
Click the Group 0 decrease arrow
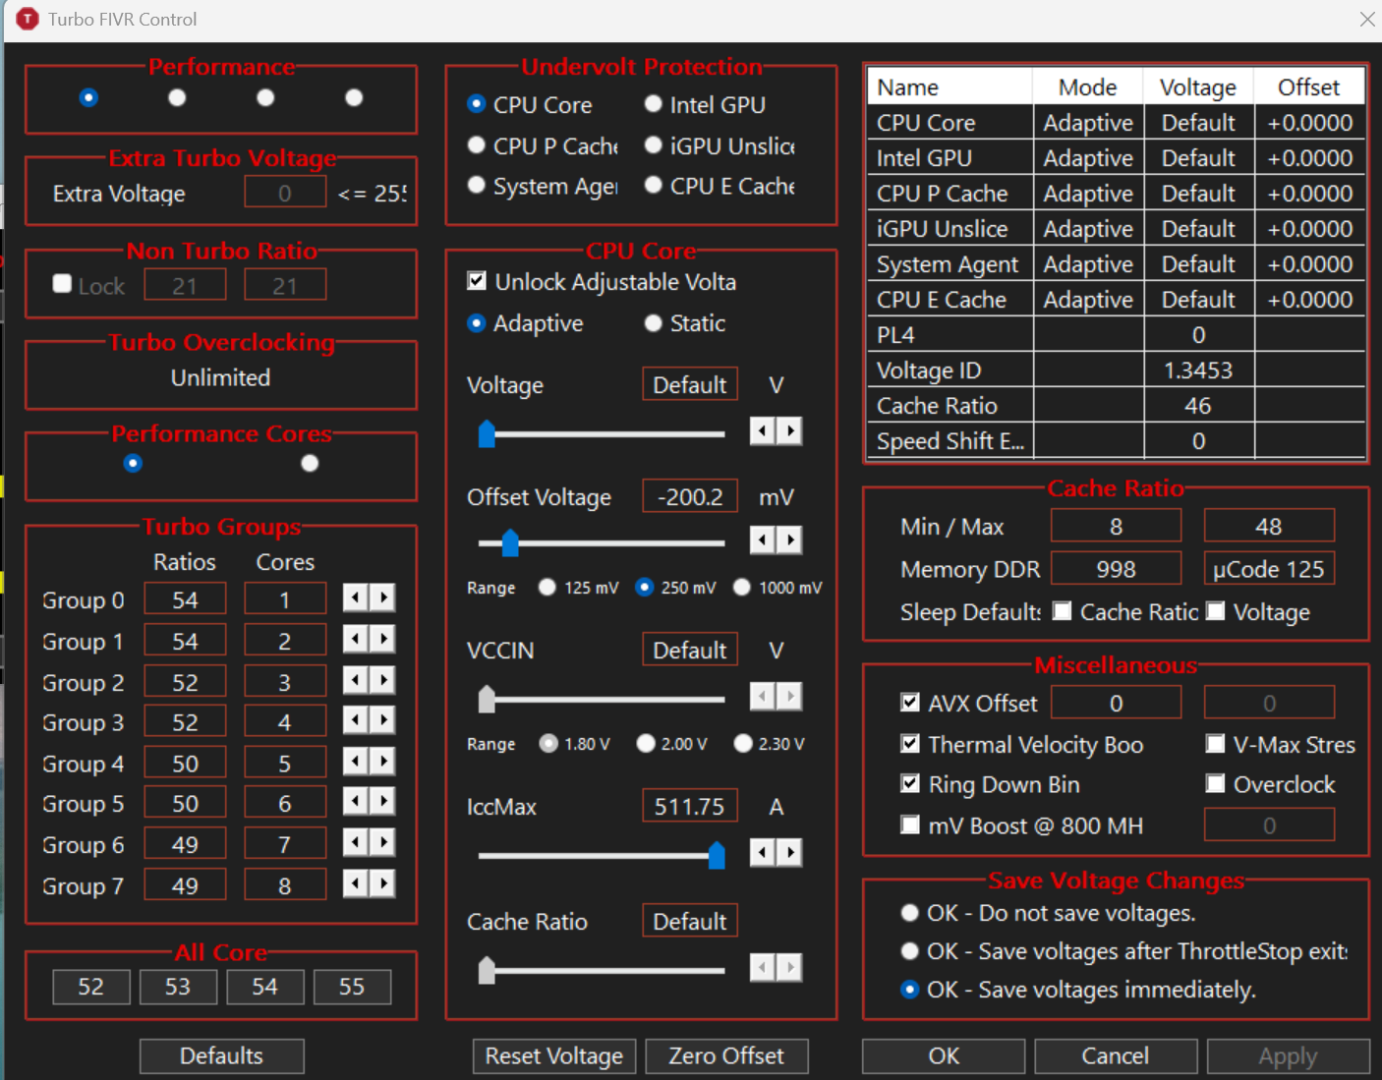[x=356, y=598]
